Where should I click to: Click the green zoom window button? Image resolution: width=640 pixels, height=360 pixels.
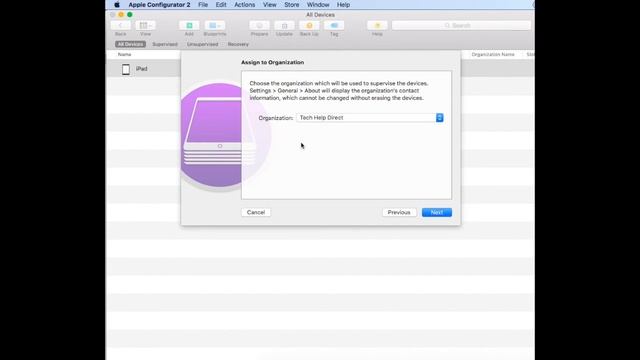130,15
